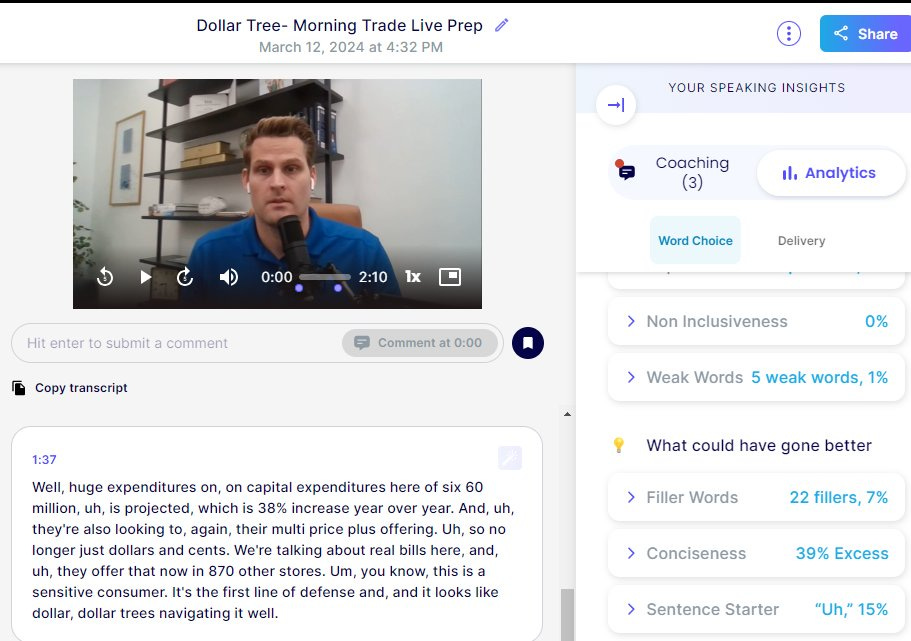Click the Comment at 0:00 button

[x=419, y=343]
